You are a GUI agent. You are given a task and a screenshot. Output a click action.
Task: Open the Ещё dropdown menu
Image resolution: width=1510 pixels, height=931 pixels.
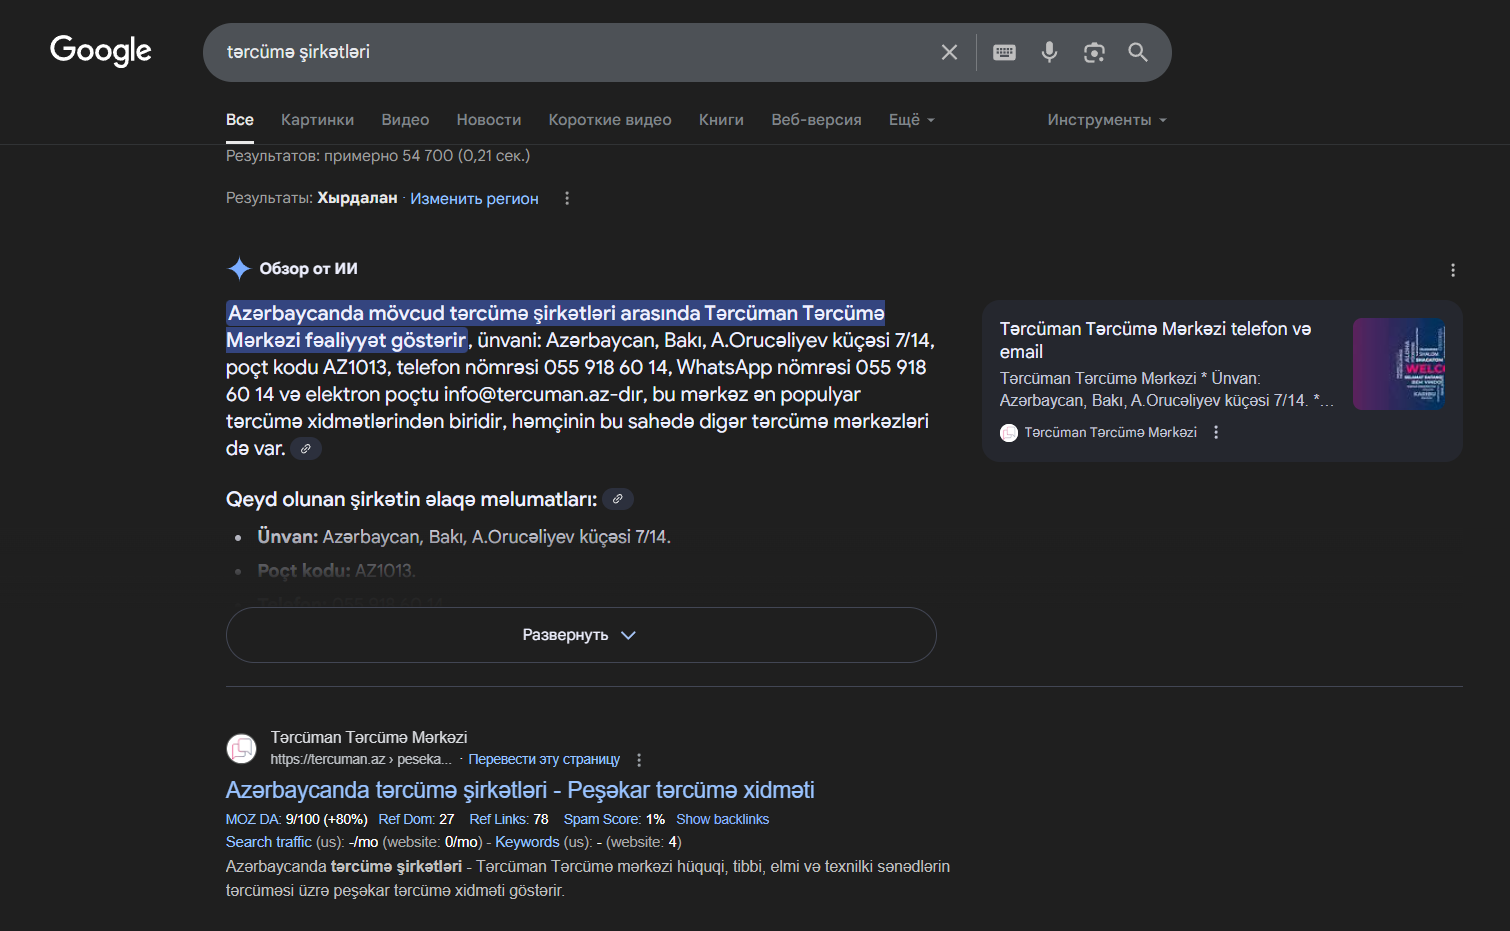(911, 120)
